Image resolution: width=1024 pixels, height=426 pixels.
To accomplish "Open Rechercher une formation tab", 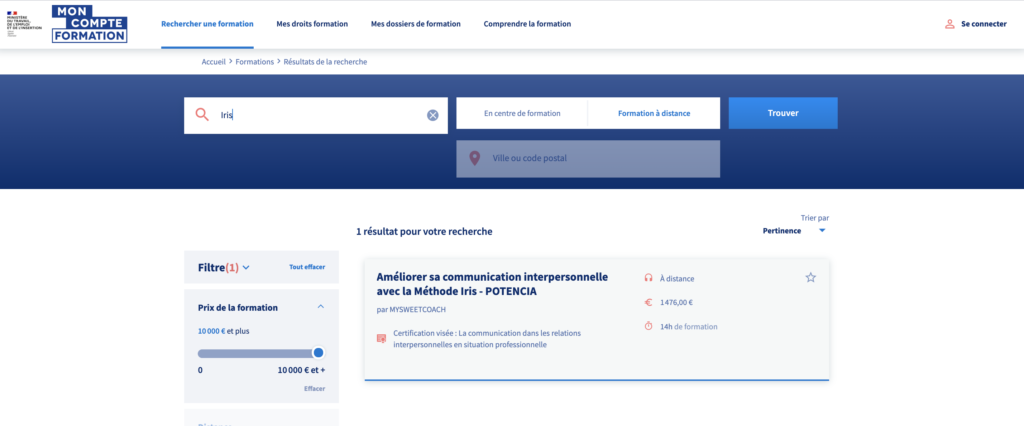I will click(x=207, y=24).
